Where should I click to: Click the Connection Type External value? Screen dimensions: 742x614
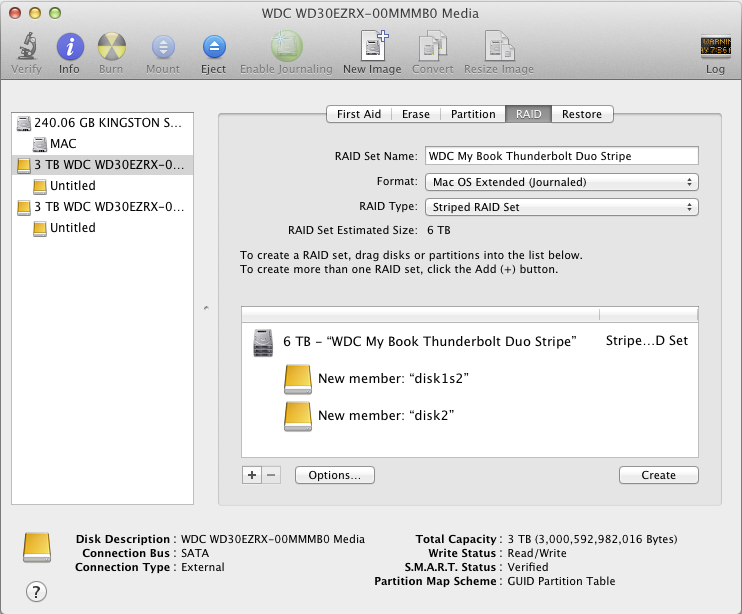pyautogui.click(x=203, y=567)
